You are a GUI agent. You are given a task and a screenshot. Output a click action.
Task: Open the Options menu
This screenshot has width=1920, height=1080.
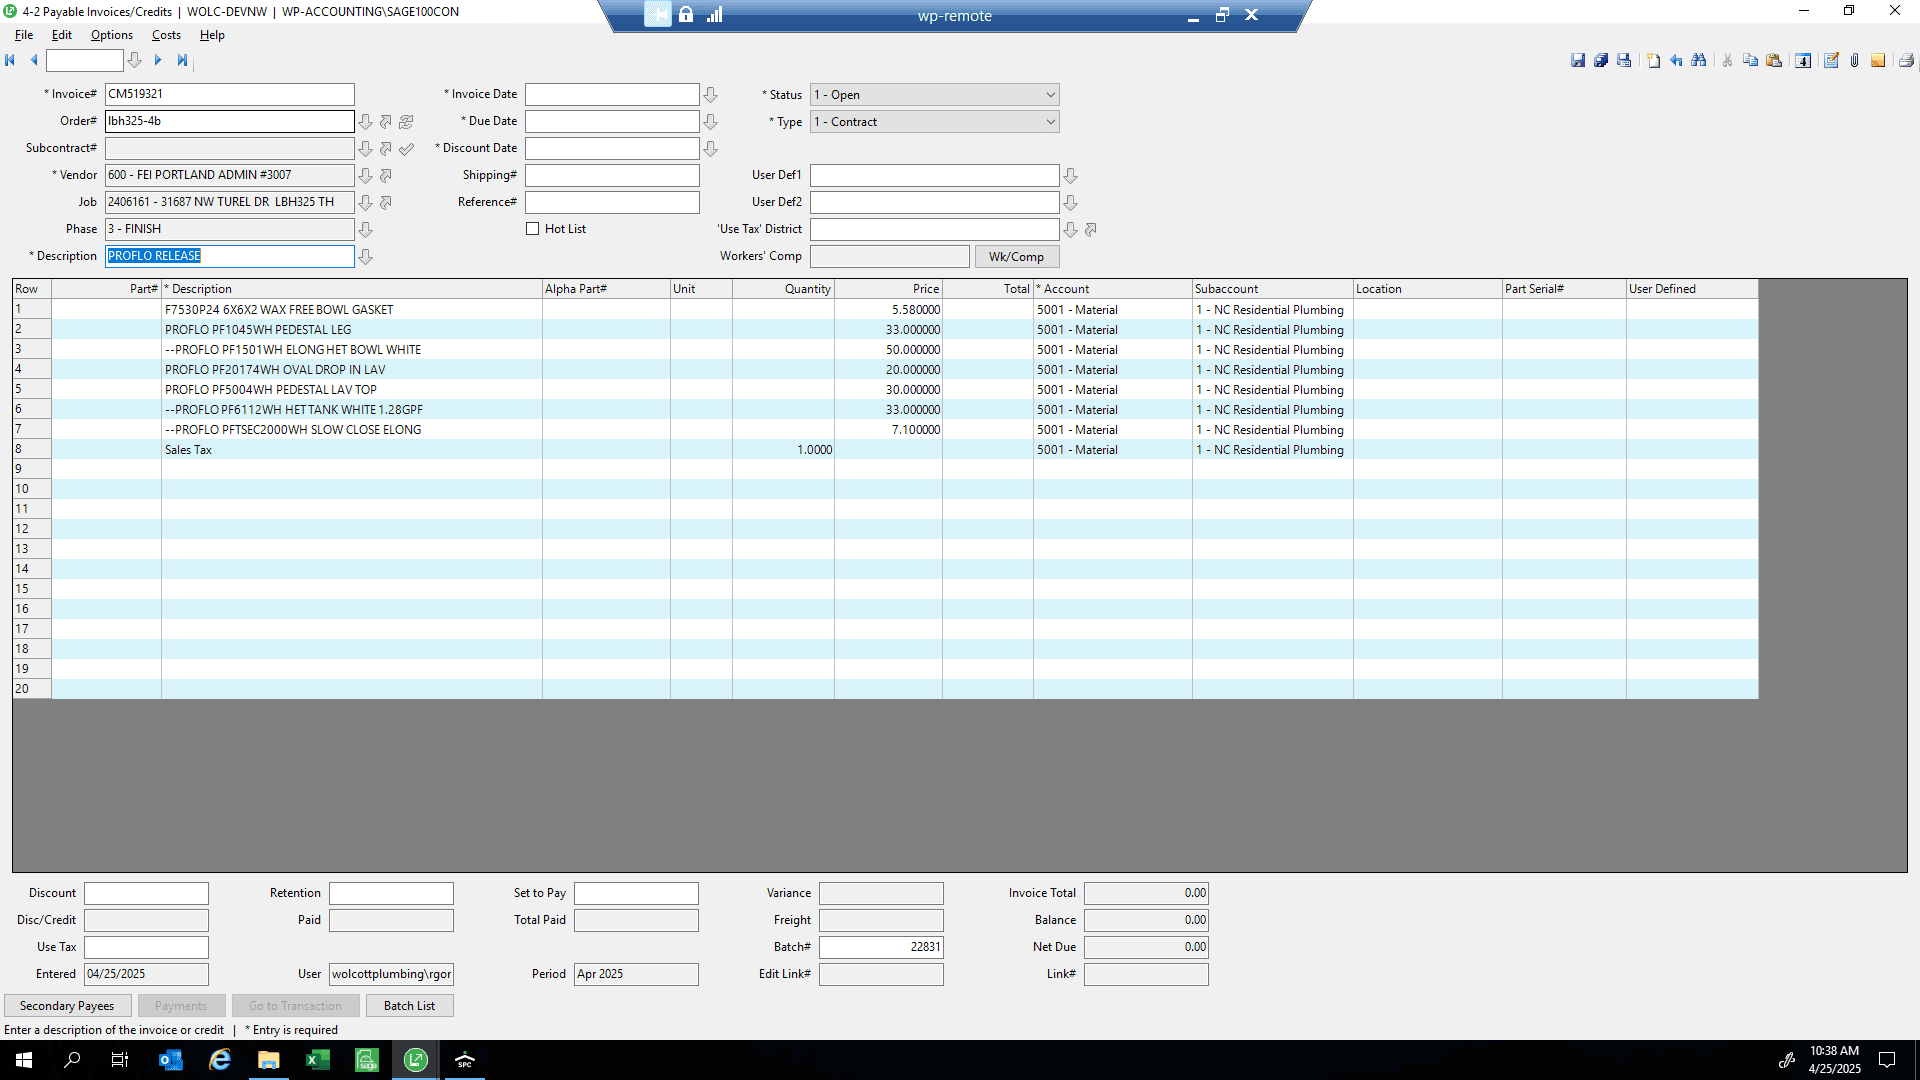(112, 35)
